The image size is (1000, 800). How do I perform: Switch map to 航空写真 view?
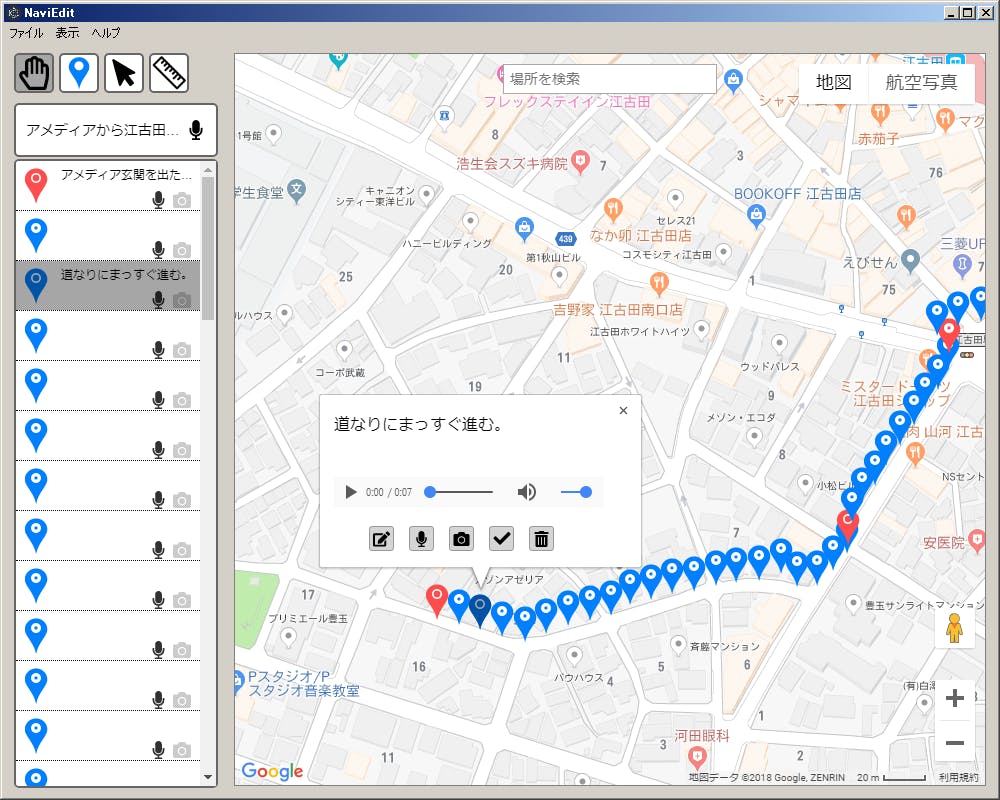921,83
